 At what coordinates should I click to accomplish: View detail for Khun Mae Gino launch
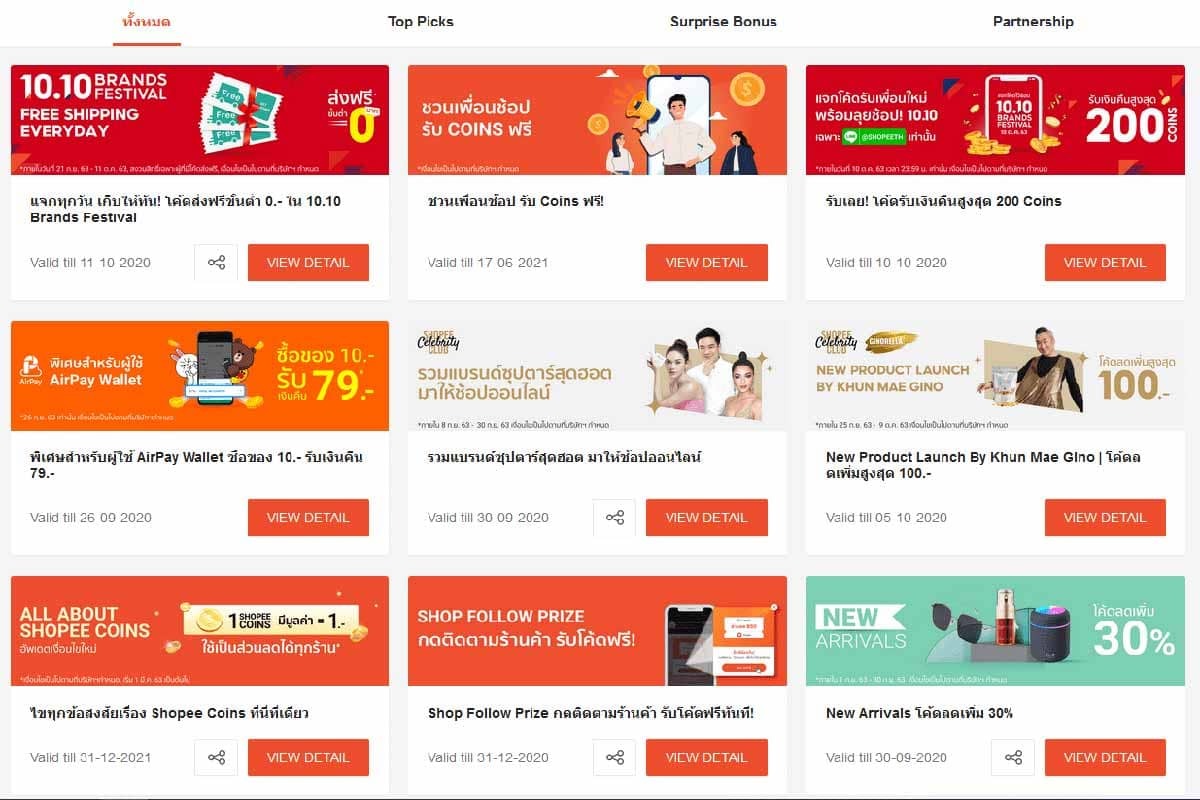[1105, 518]
